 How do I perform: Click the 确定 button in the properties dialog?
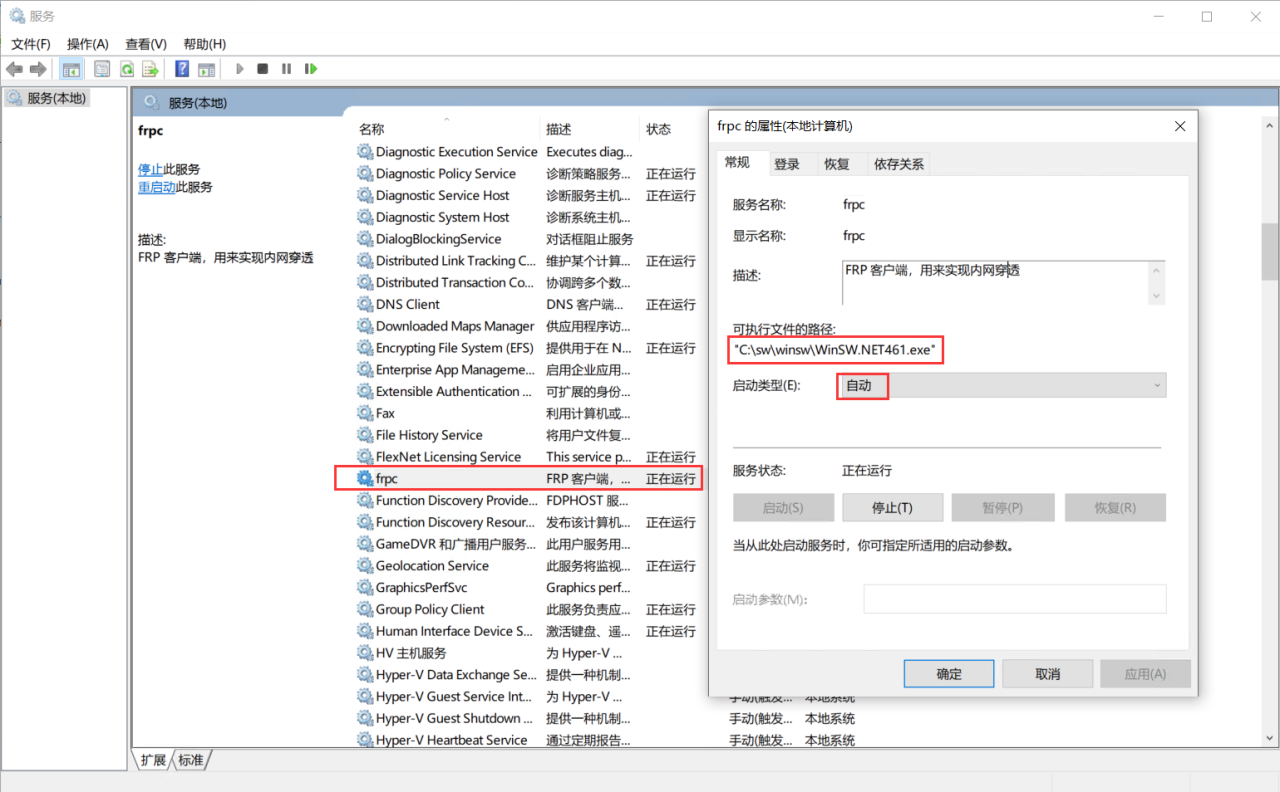948,673
